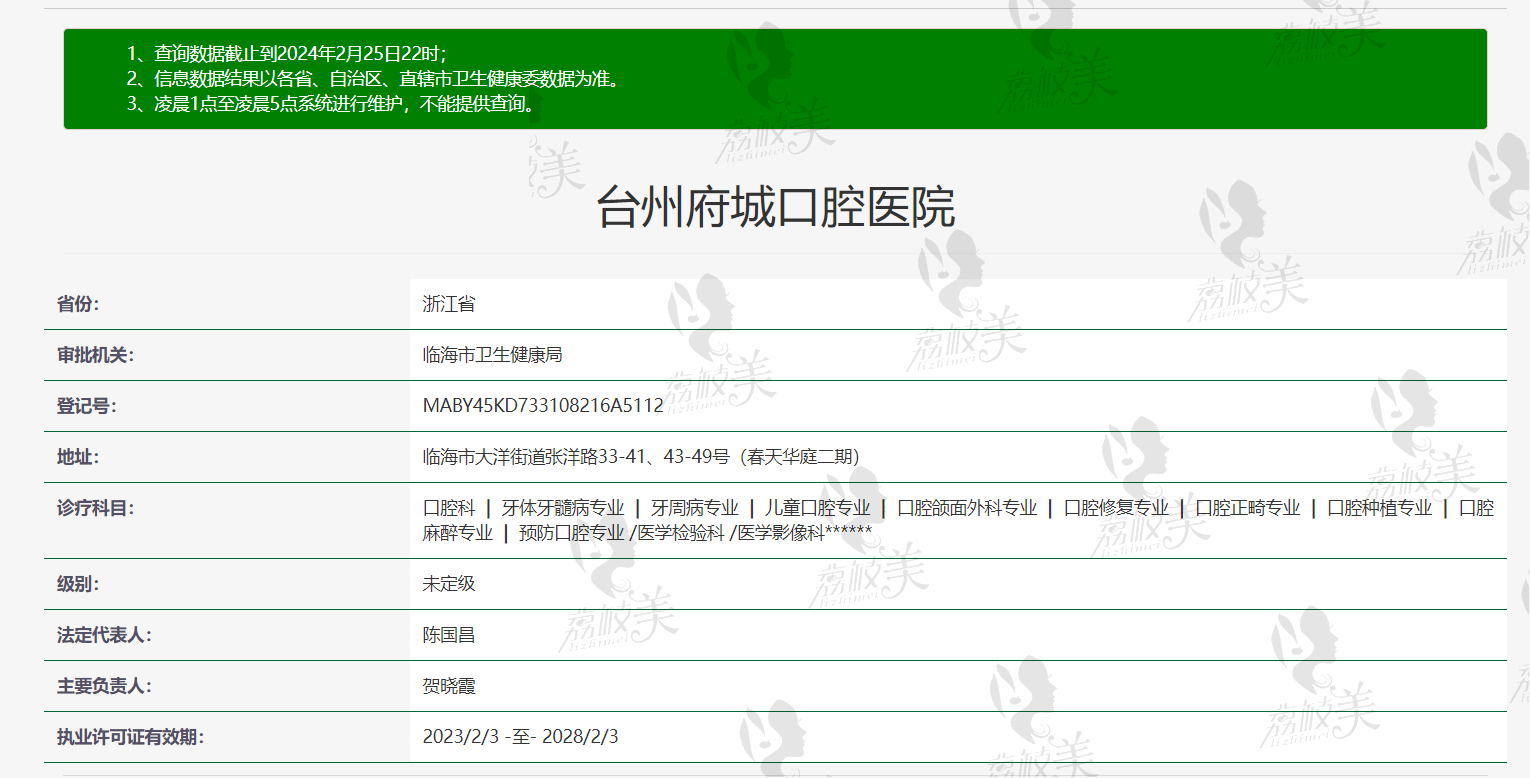The width and height of the screenshot is (1530, 778).
Task: Click 口腔科 in the department list
Action: point(449,508)
